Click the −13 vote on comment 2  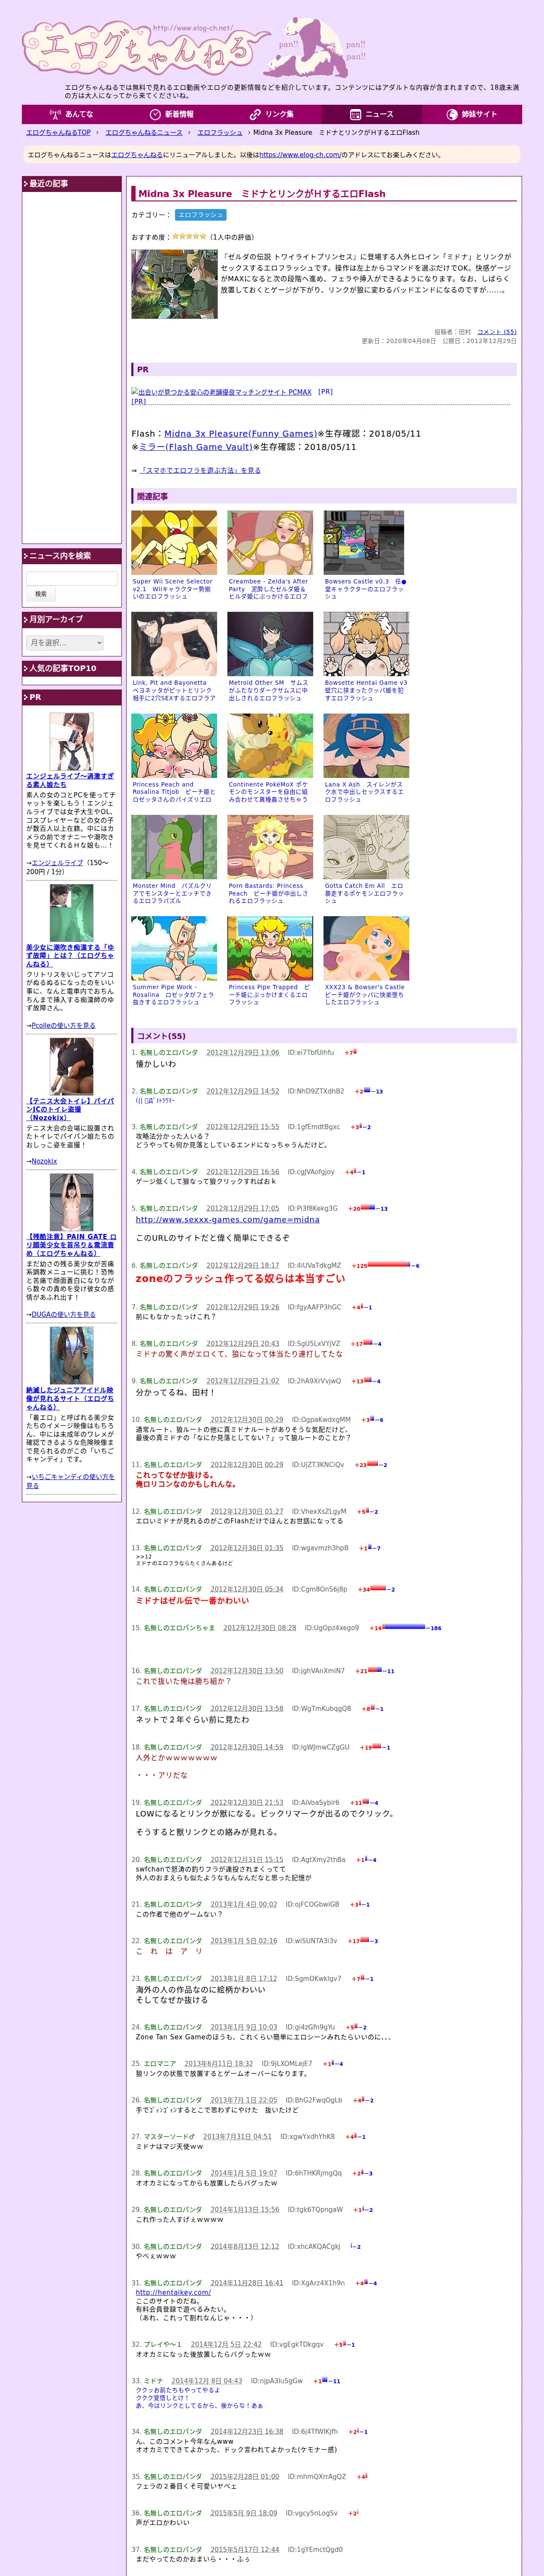[377, 1091]
